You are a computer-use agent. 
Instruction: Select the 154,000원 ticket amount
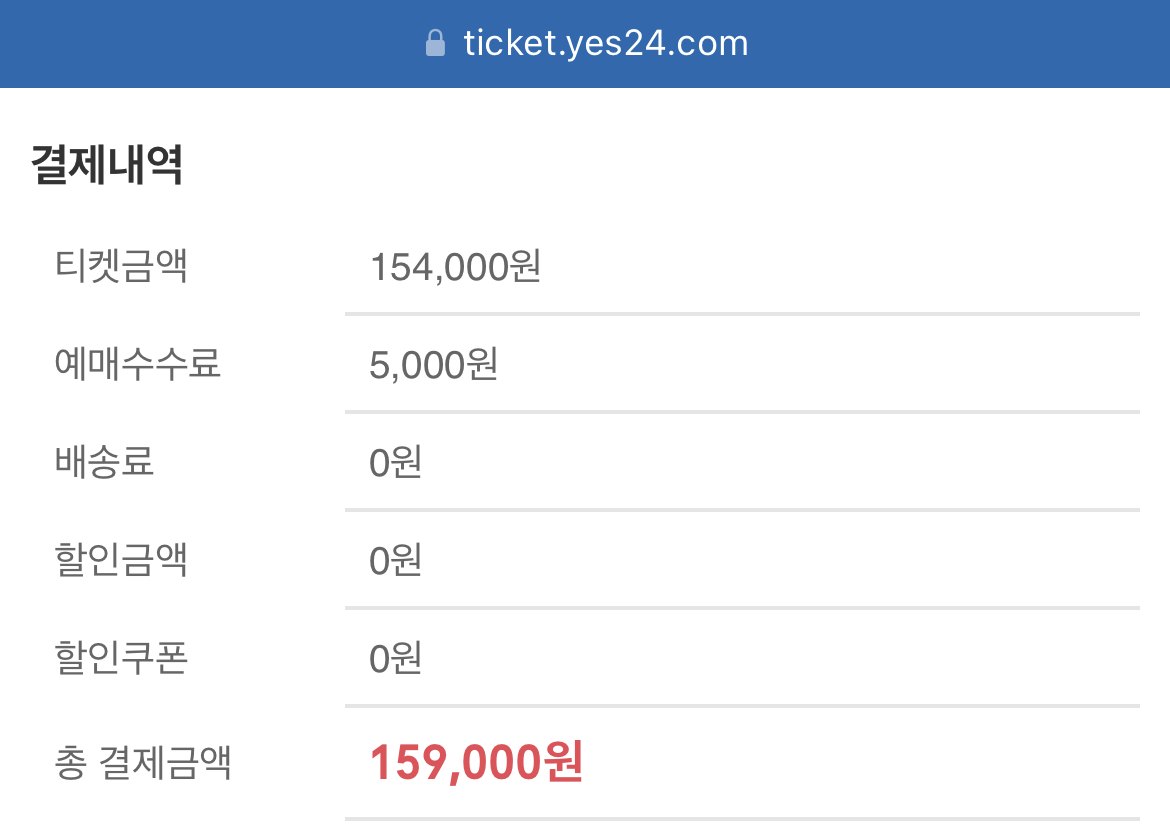455,265
